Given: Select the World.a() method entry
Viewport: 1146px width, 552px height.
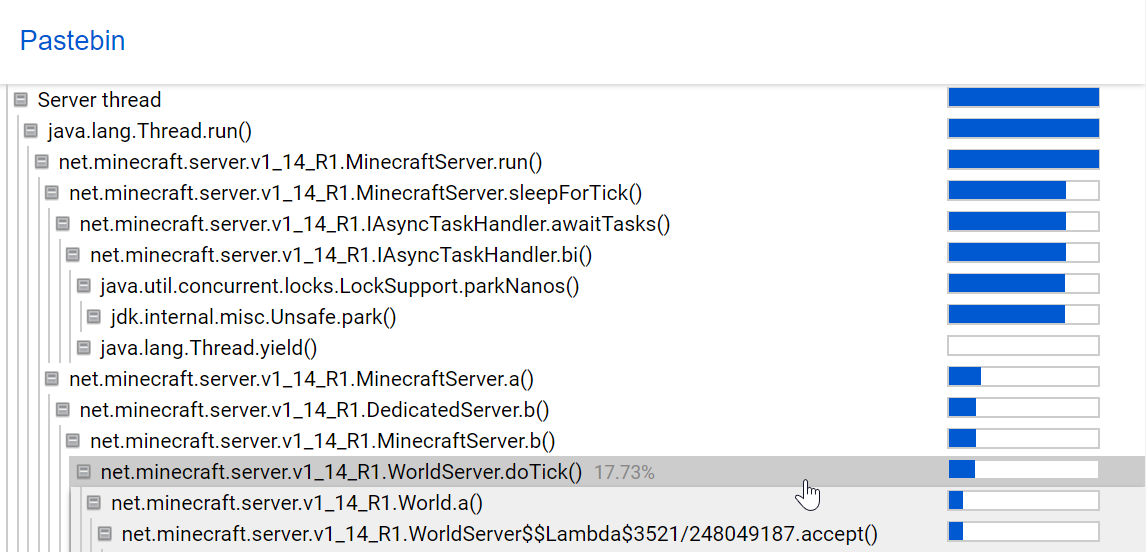Looking at the screenshot, I should click(297, 503).
